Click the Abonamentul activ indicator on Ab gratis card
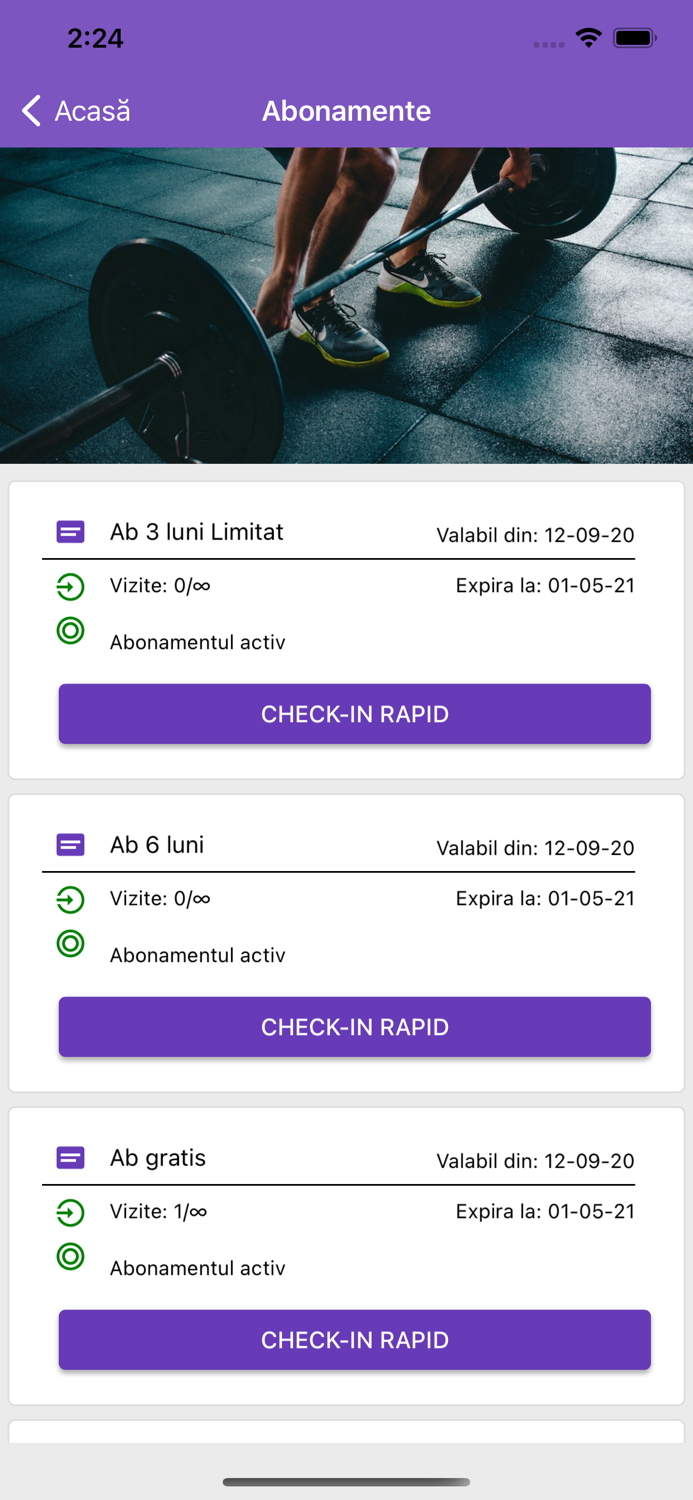The height and width of the screenshot is (1500, 693). pyautogui.click(x=69, y=1257)
